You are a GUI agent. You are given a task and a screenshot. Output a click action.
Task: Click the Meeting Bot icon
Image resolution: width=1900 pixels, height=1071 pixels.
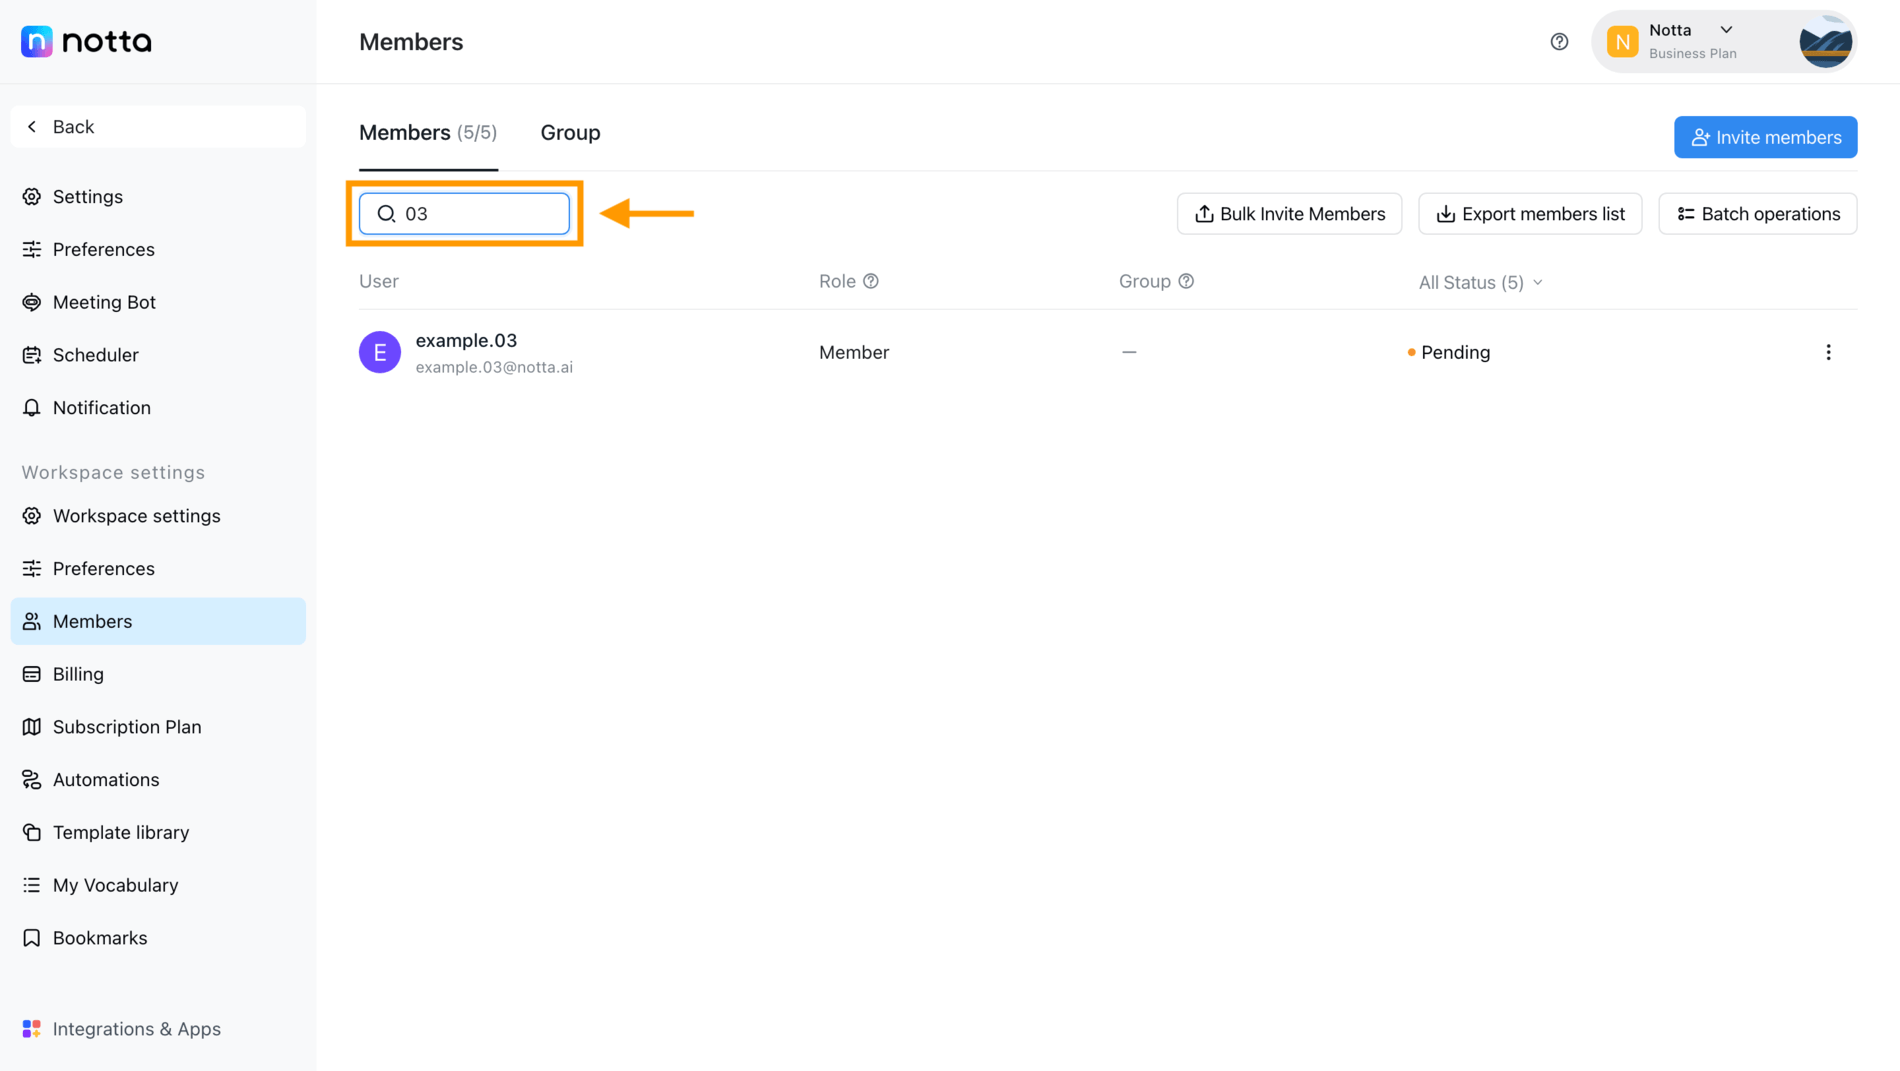[x=32, y=302]
